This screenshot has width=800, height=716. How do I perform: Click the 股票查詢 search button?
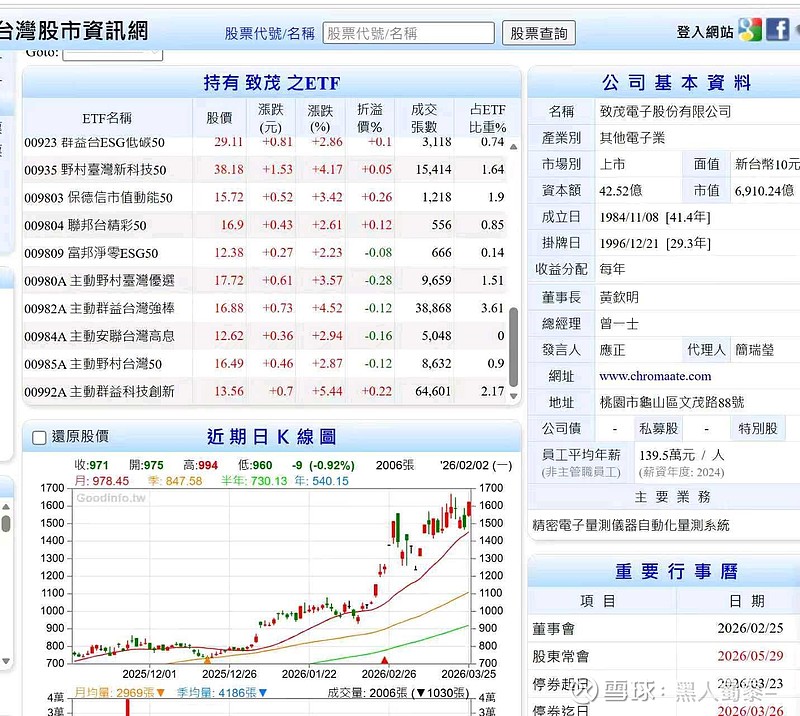coord(539,33)
